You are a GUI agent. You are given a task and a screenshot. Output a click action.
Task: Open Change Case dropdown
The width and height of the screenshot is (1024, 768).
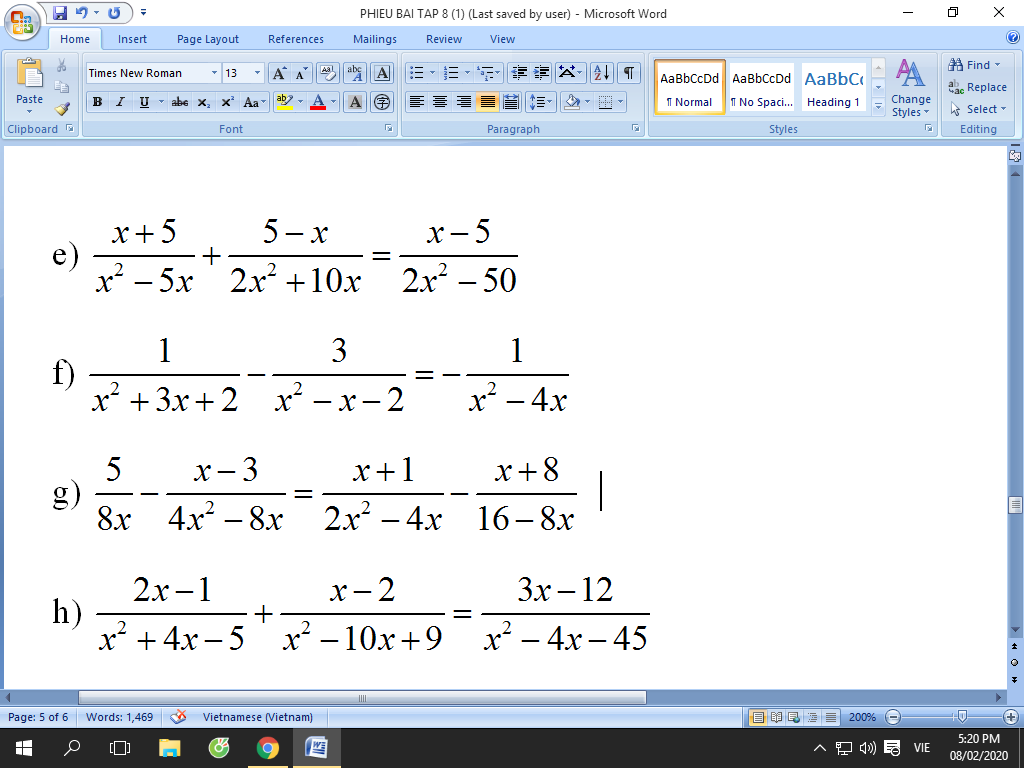(x=254, y=102)
